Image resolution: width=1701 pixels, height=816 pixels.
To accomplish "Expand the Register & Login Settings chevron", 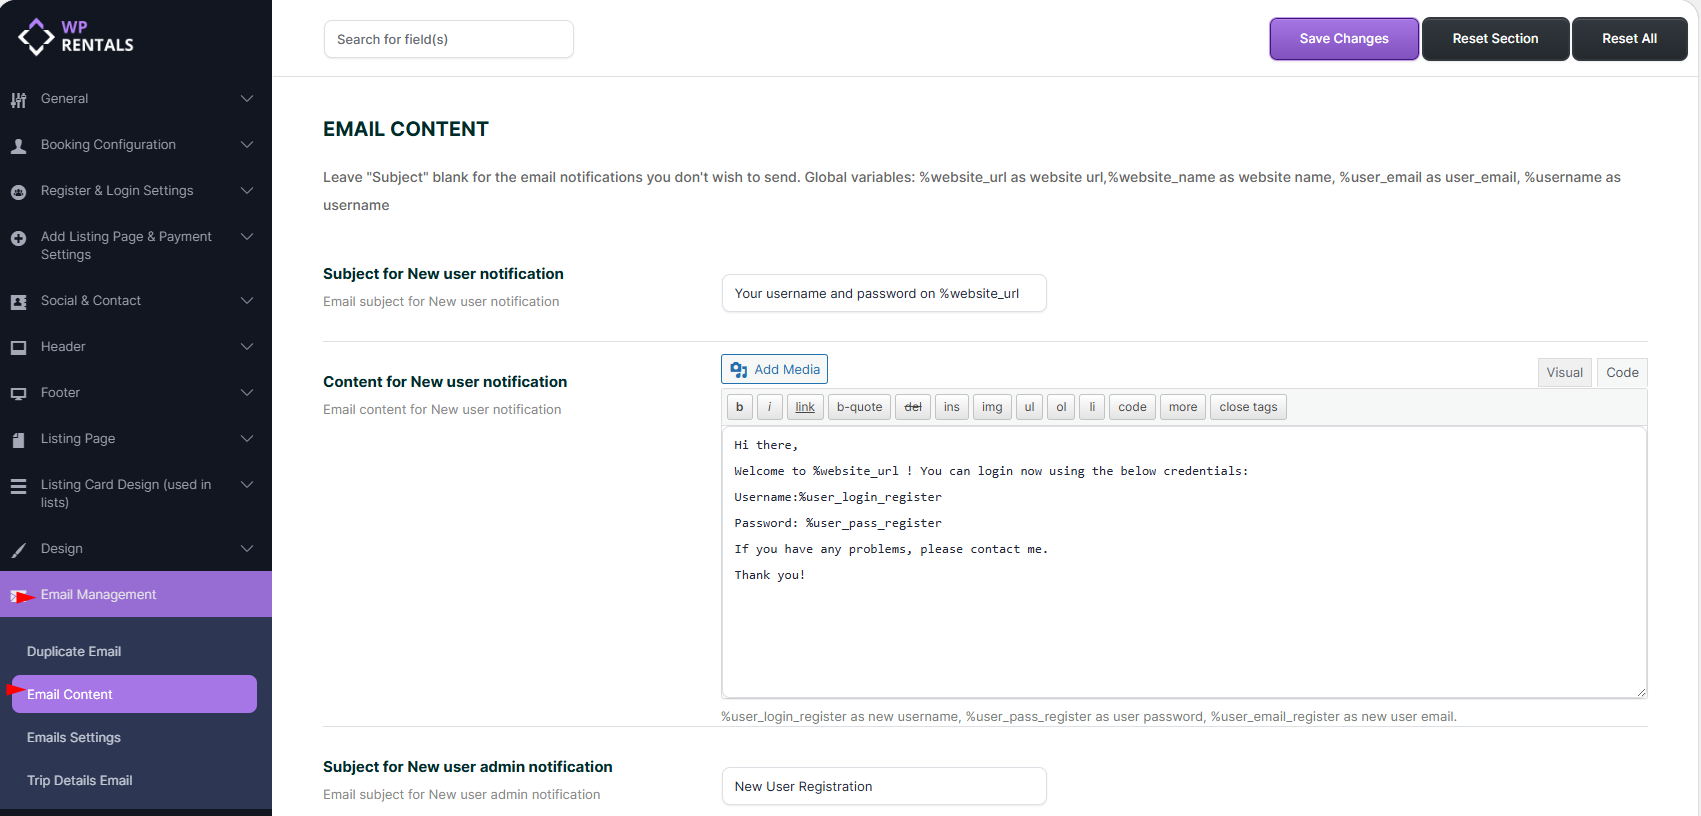I will [247, 191].
